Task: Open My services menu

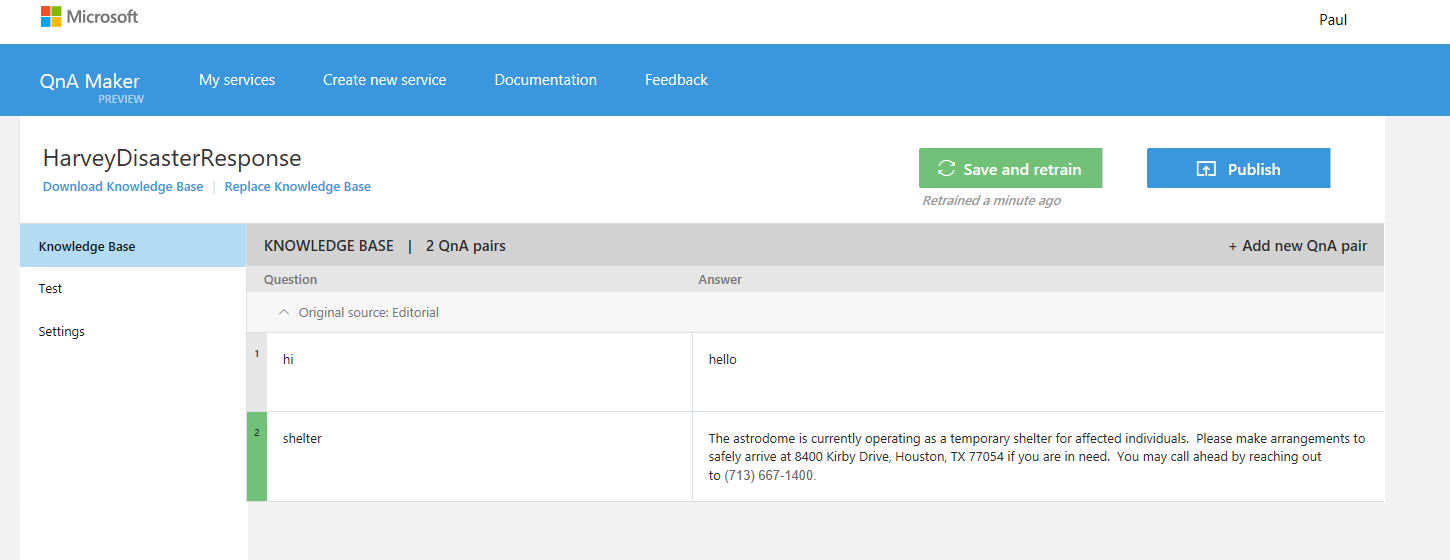Action: click(237, 80)
